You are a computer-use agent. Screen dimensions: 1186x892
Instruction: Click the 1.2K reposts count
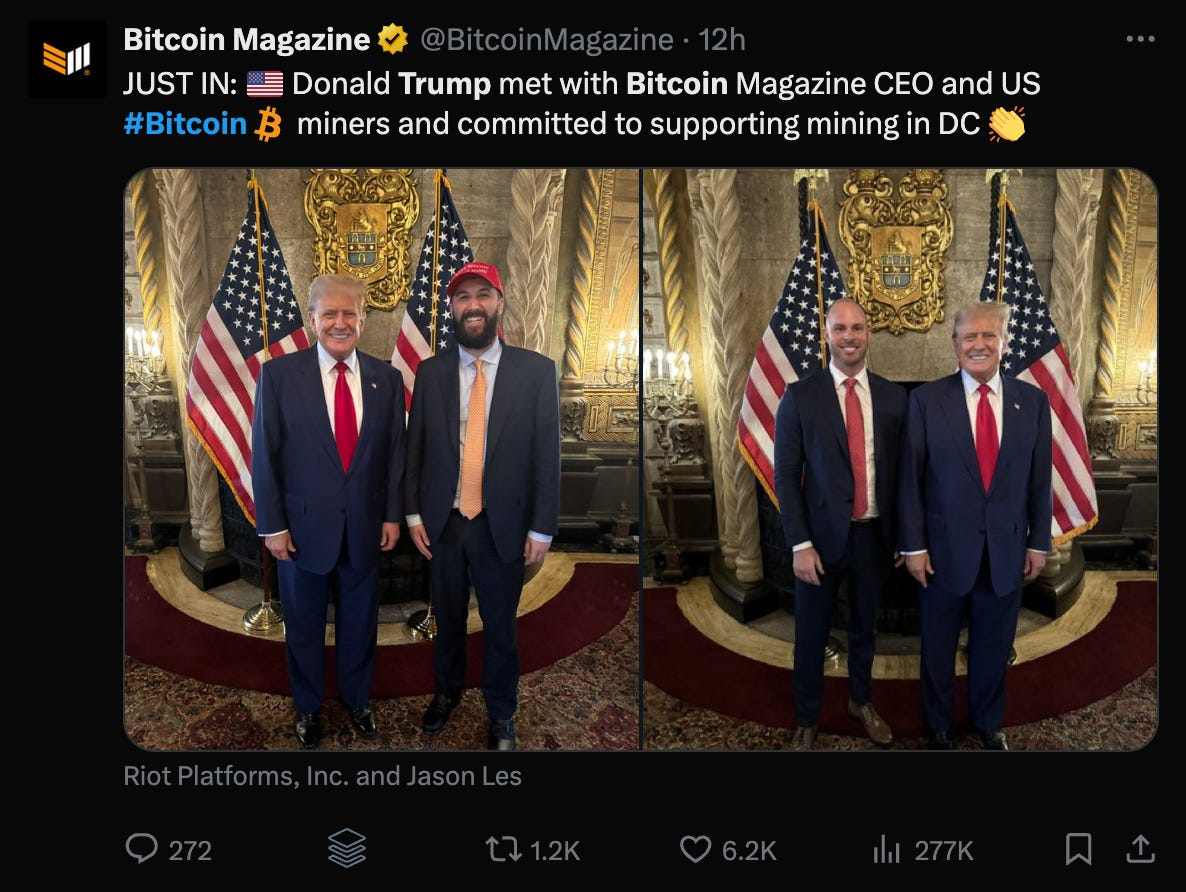pyautogui.click(x=555, y=850)
